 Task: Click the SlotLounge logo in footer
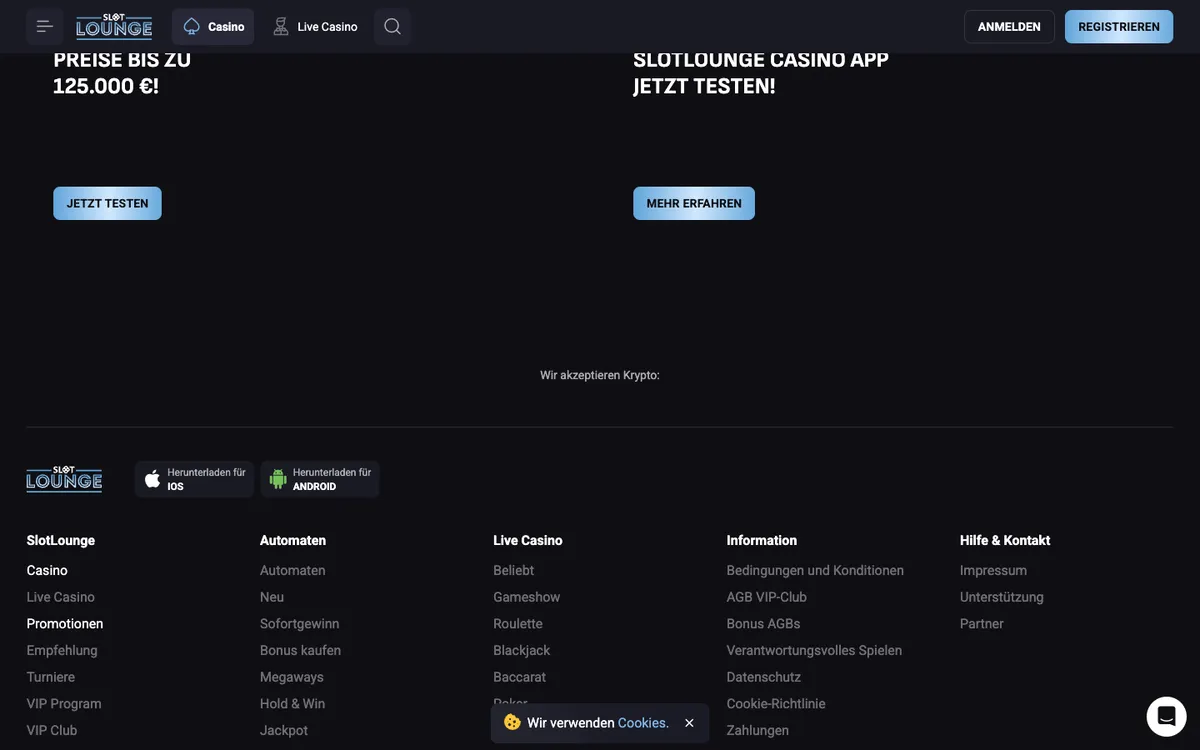click(64, 479)
